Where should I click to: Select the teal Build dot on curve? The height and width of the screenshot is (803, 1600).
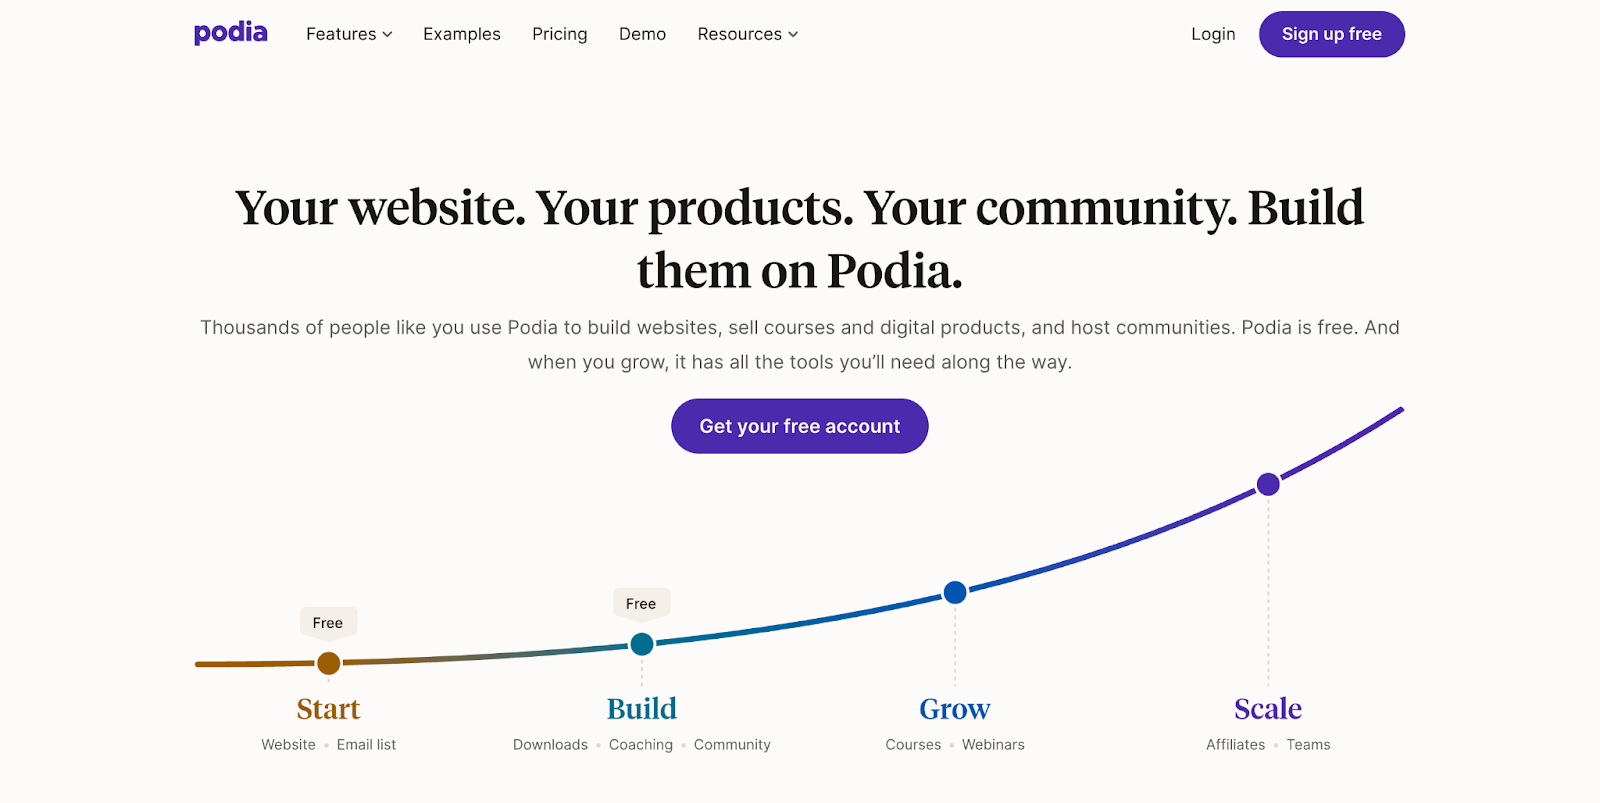642,644
